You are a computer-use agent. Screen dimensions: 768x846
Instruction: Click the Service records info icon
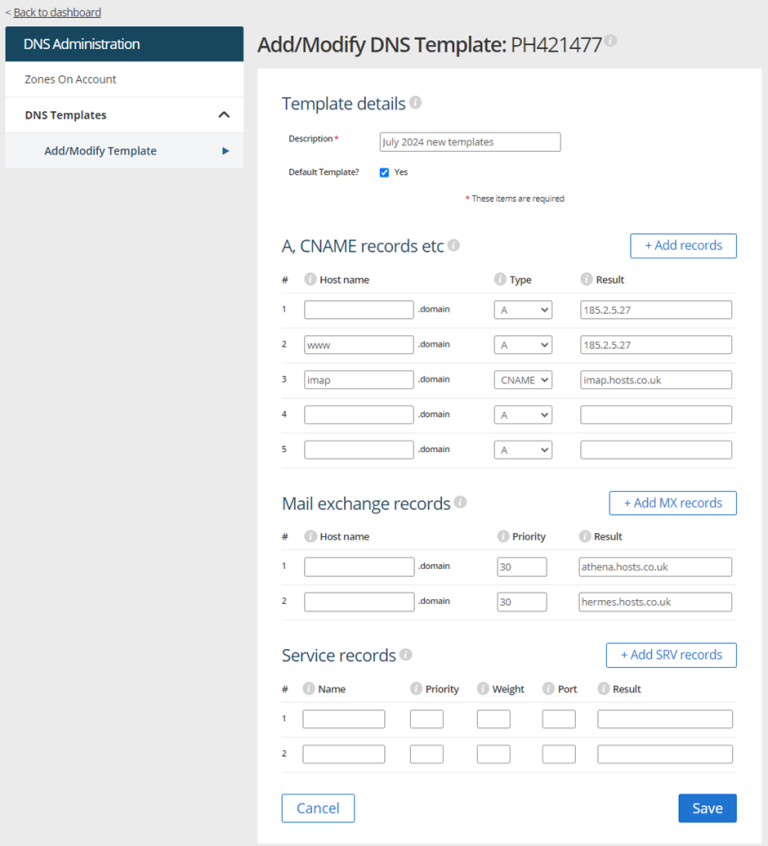406,655
